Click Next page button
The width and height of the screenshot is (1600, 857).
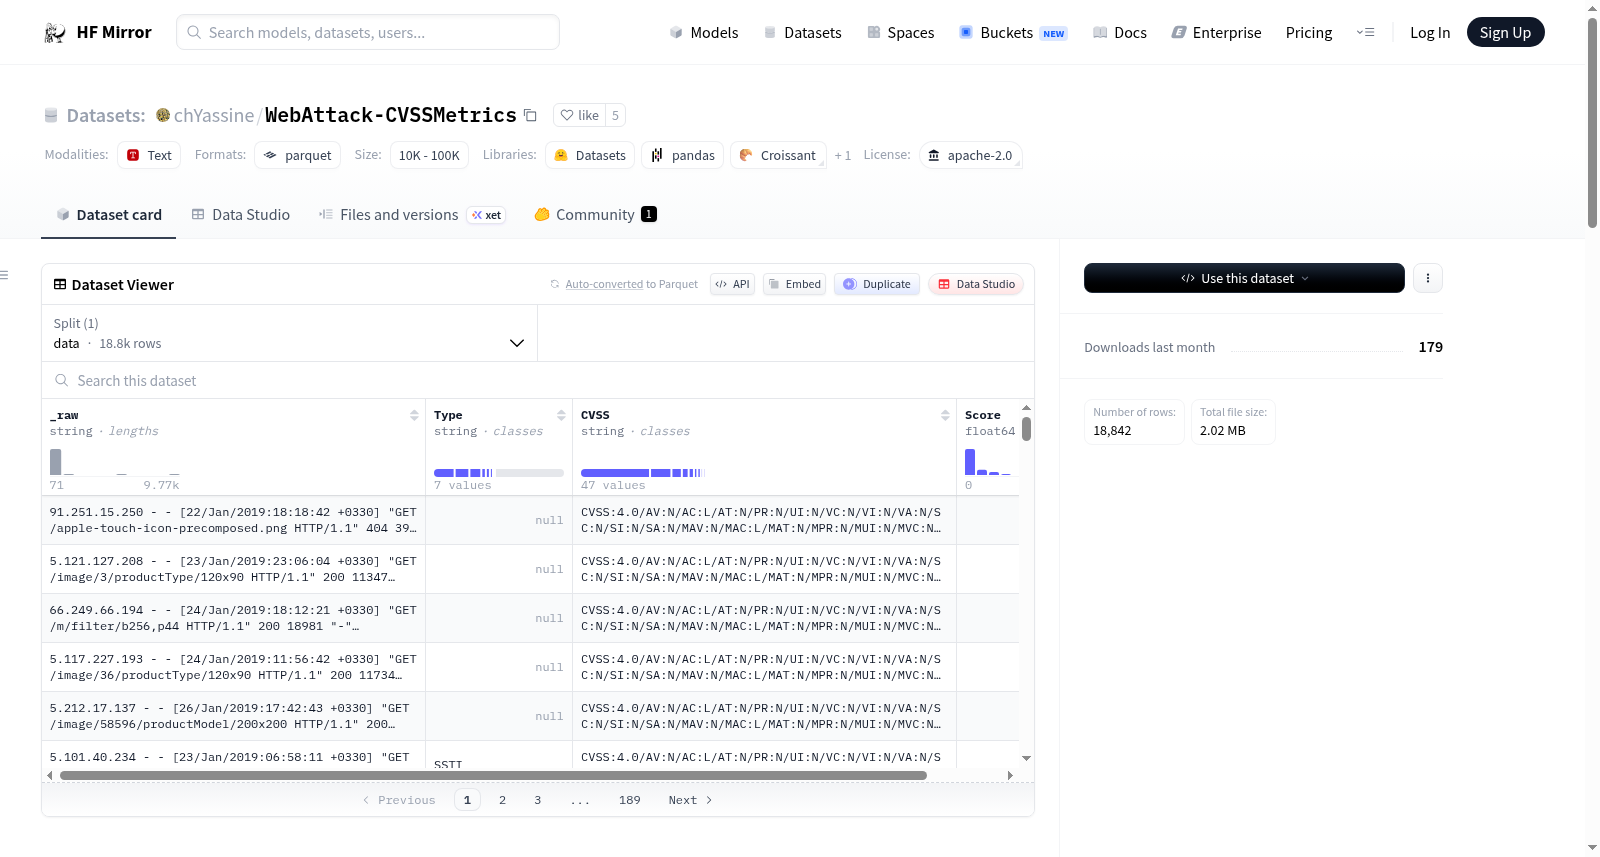[690, 800]
